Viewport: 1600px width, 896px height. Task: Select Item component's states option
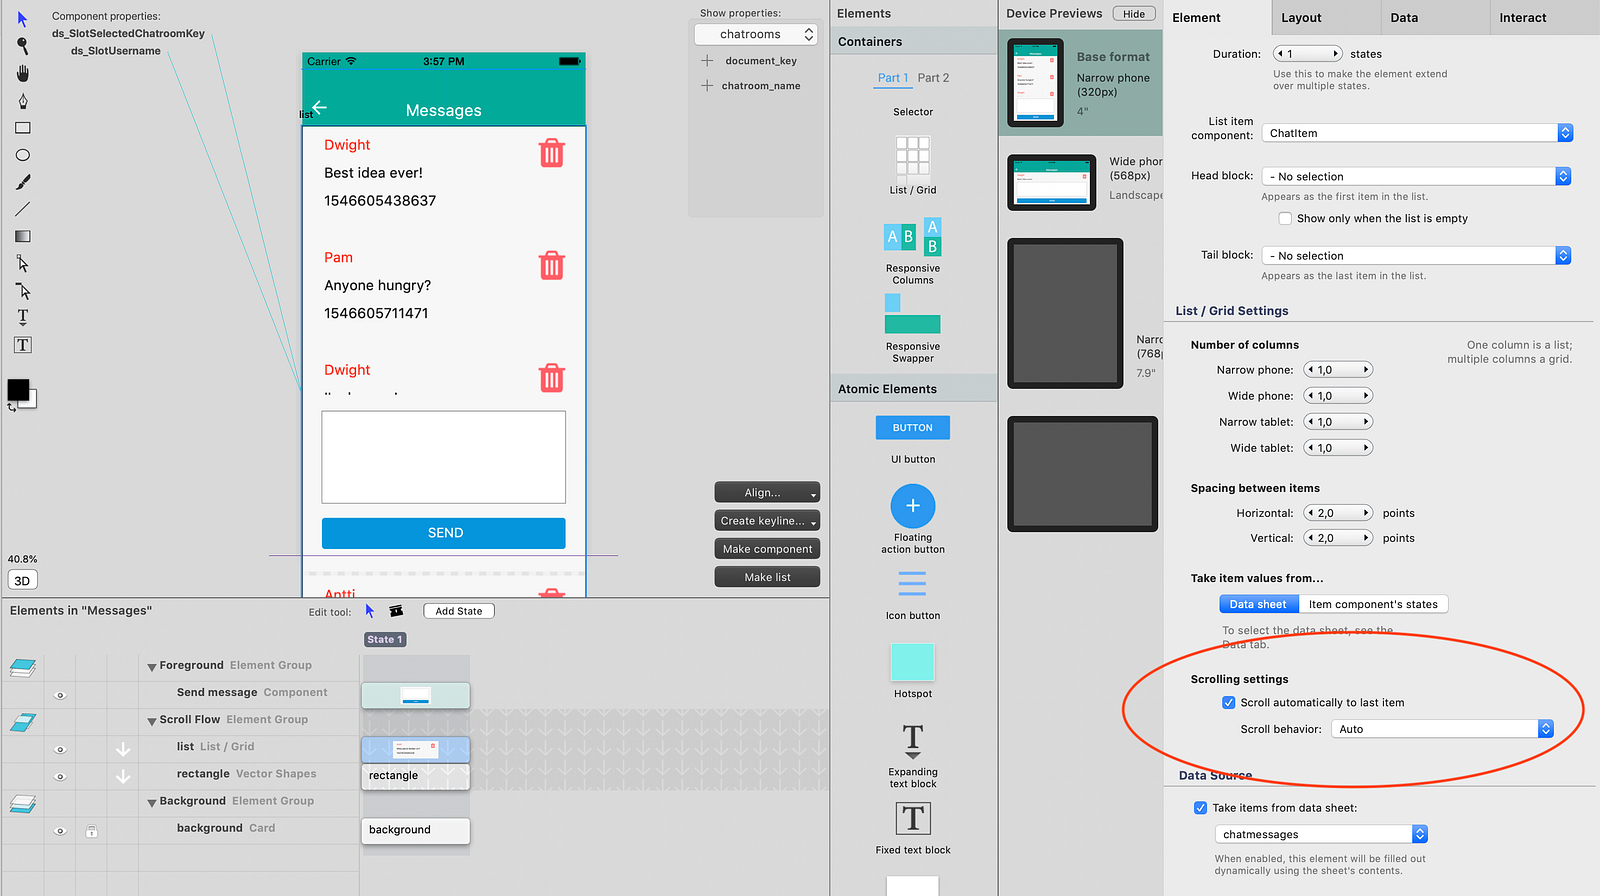coord(1373,604)
